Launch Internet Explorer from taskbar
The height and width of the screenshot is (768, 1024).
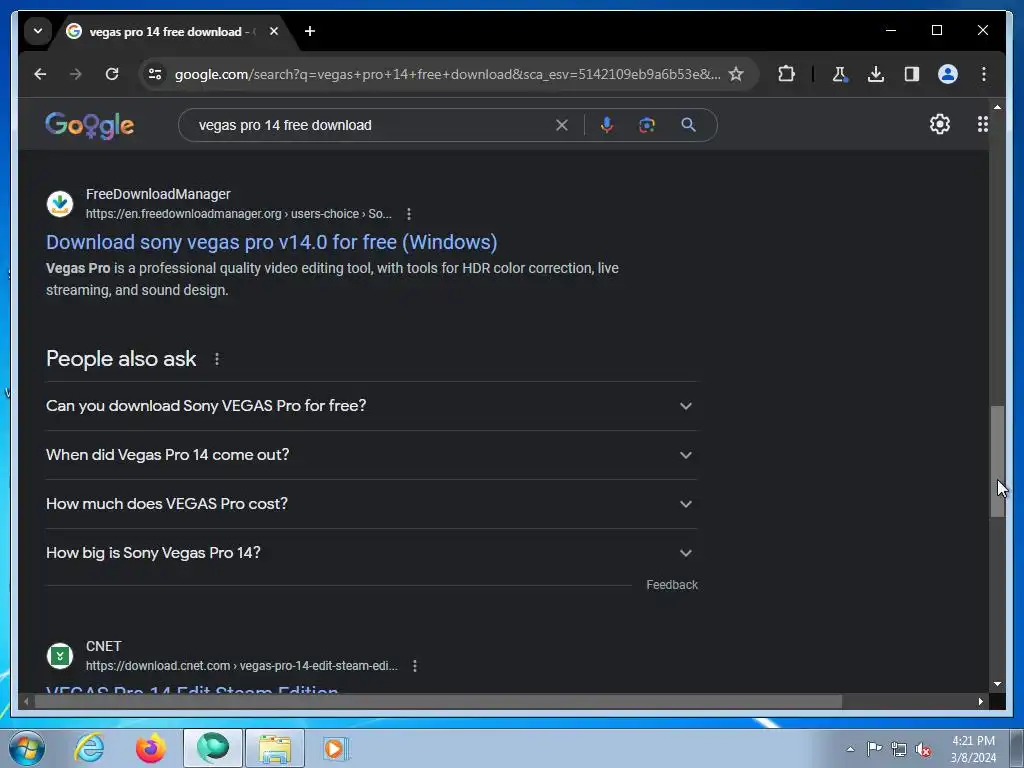click(89, 748)
